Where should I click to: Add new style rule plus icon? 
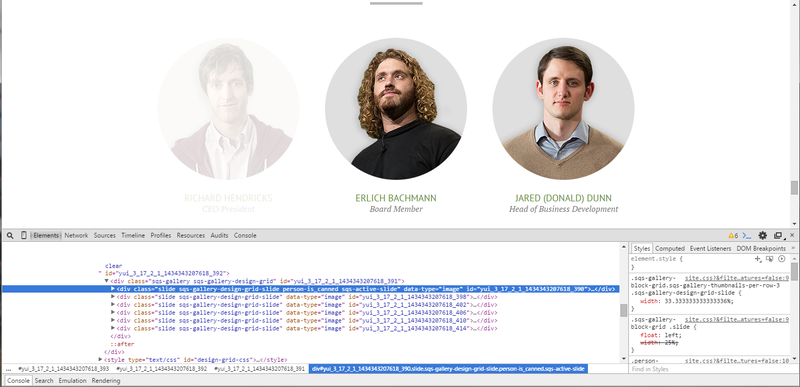click(x=758, y=259)
